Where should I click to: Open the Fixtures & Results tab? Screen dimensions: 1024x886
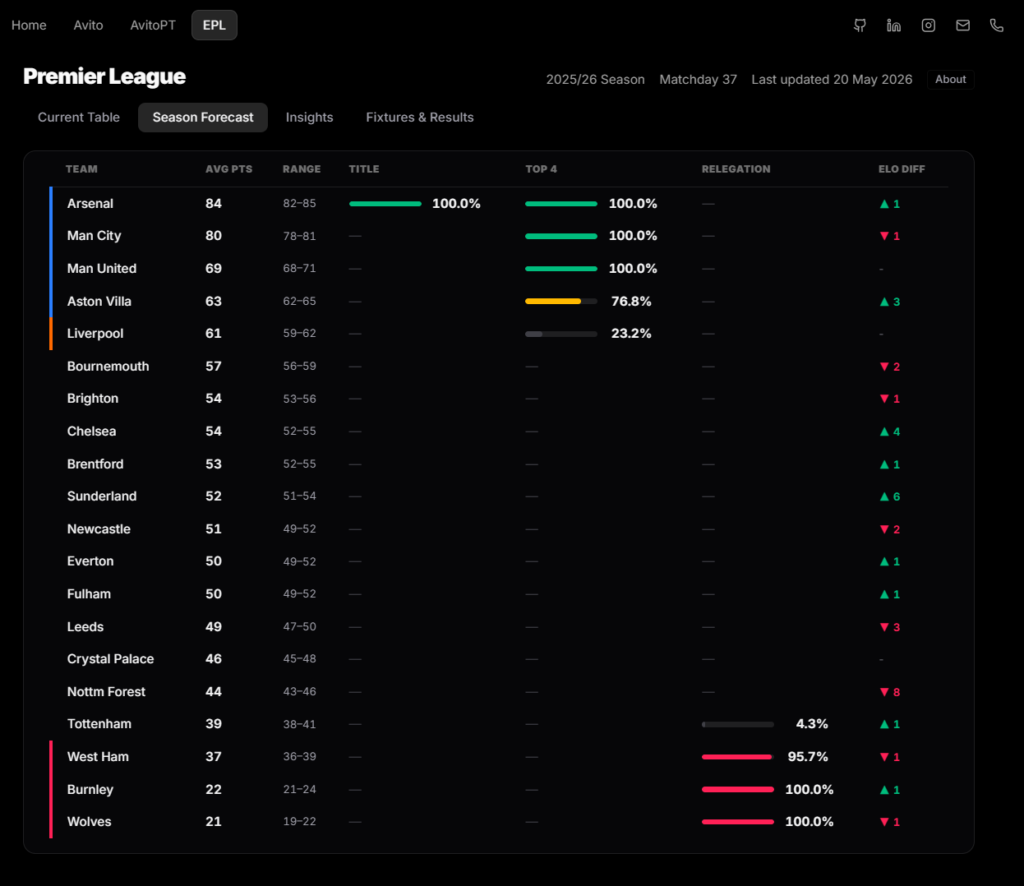(x=420, y=118)
